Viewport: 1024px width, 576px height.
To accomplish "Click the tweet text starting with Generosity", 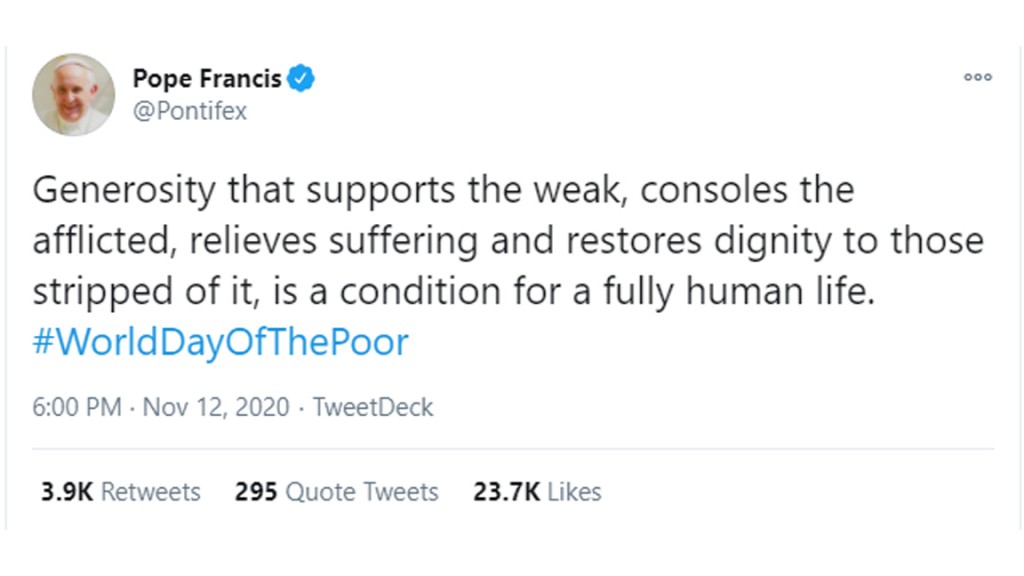I will 508,240.
